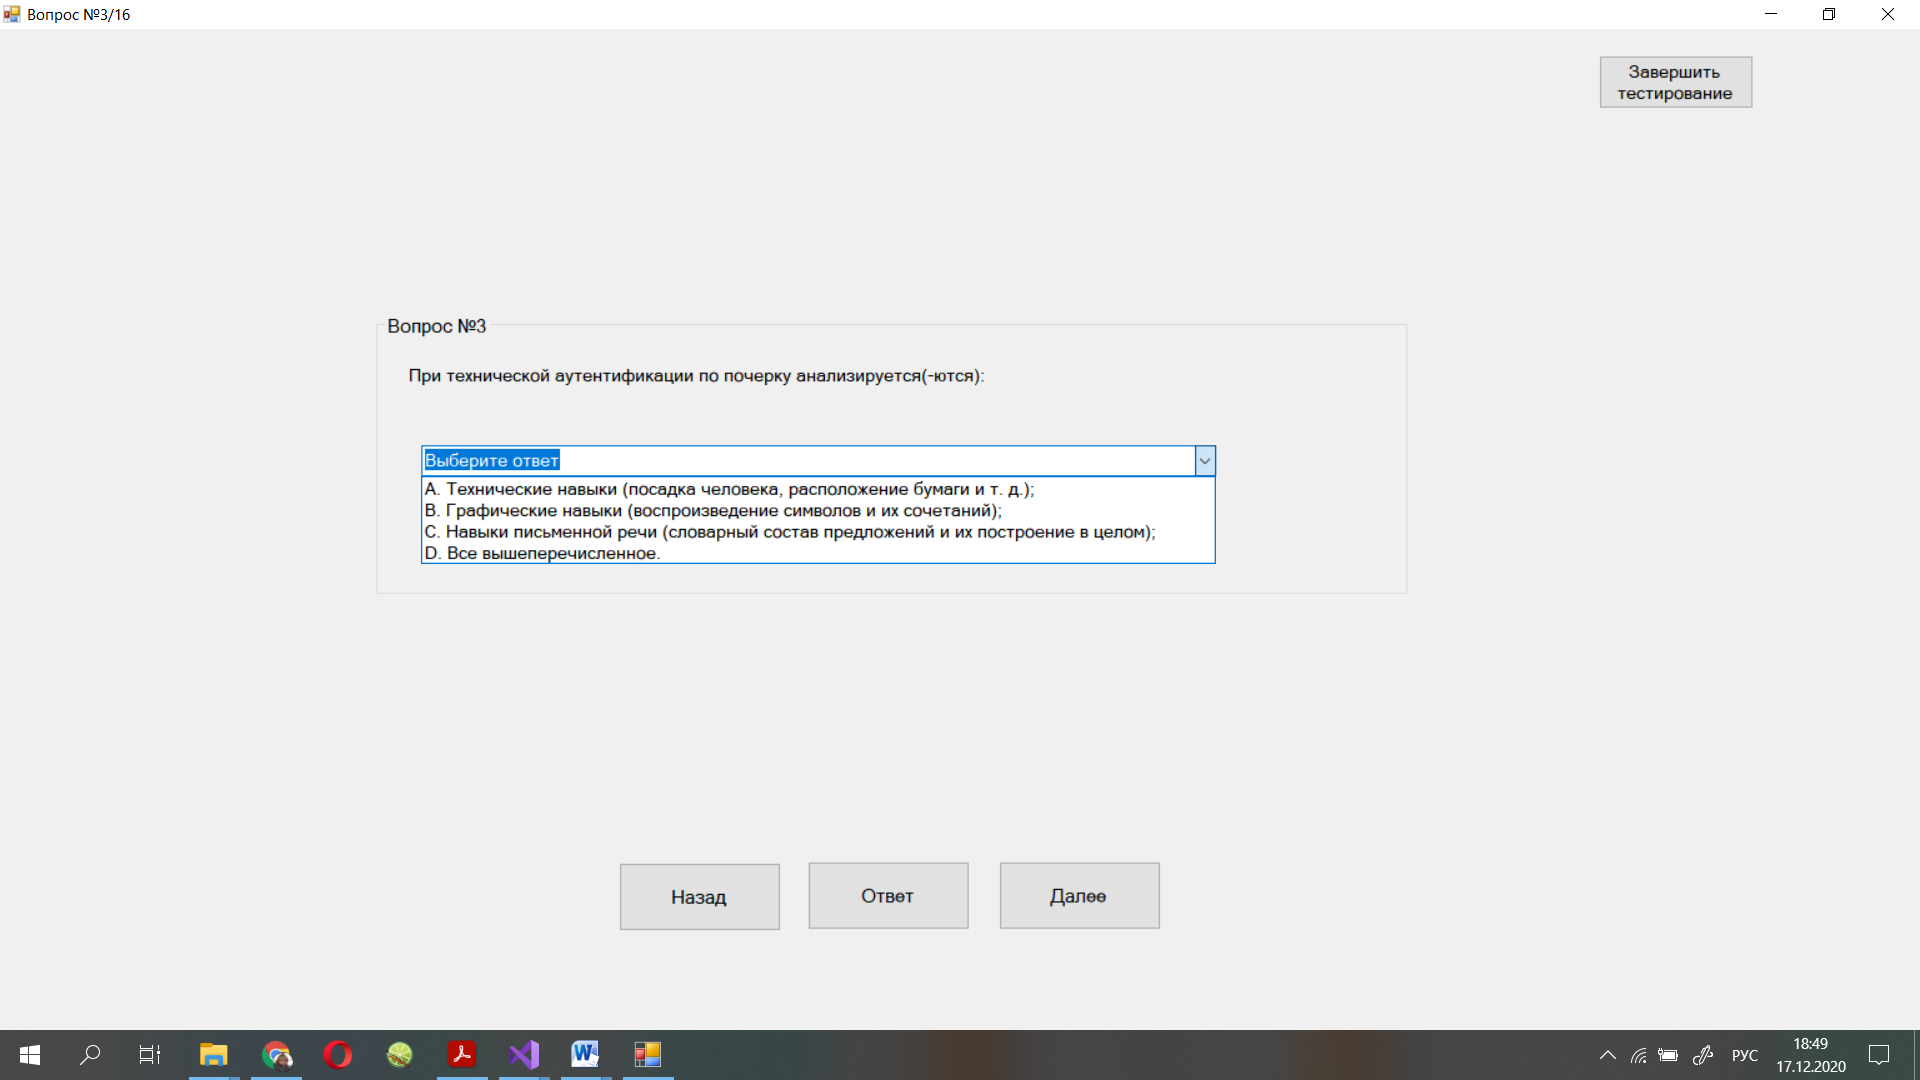Screen dimensions: 1920x1080
Task: Open the network tray icon
Action: pos(1639,1055)
